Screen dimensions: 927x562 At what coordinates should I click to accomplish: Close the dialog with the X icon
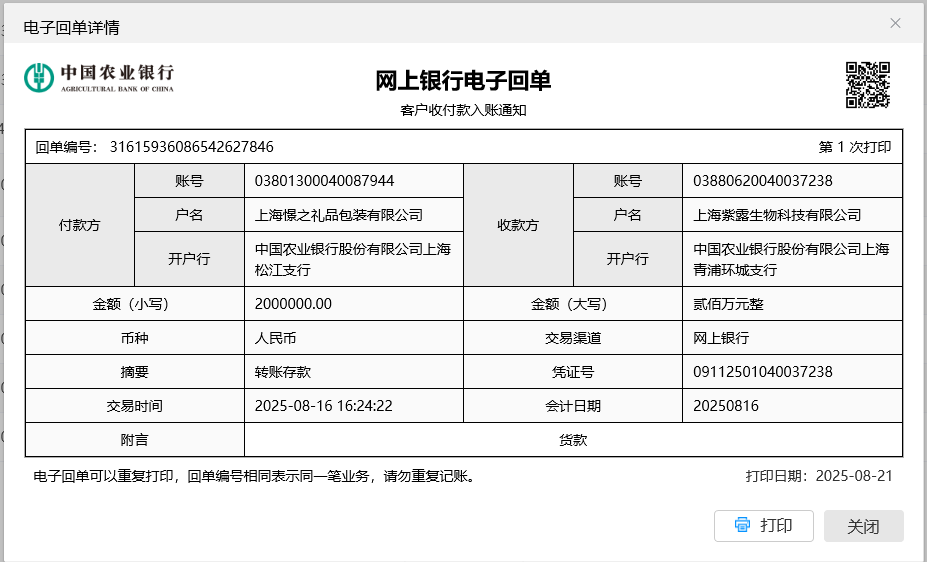[895, 23]
